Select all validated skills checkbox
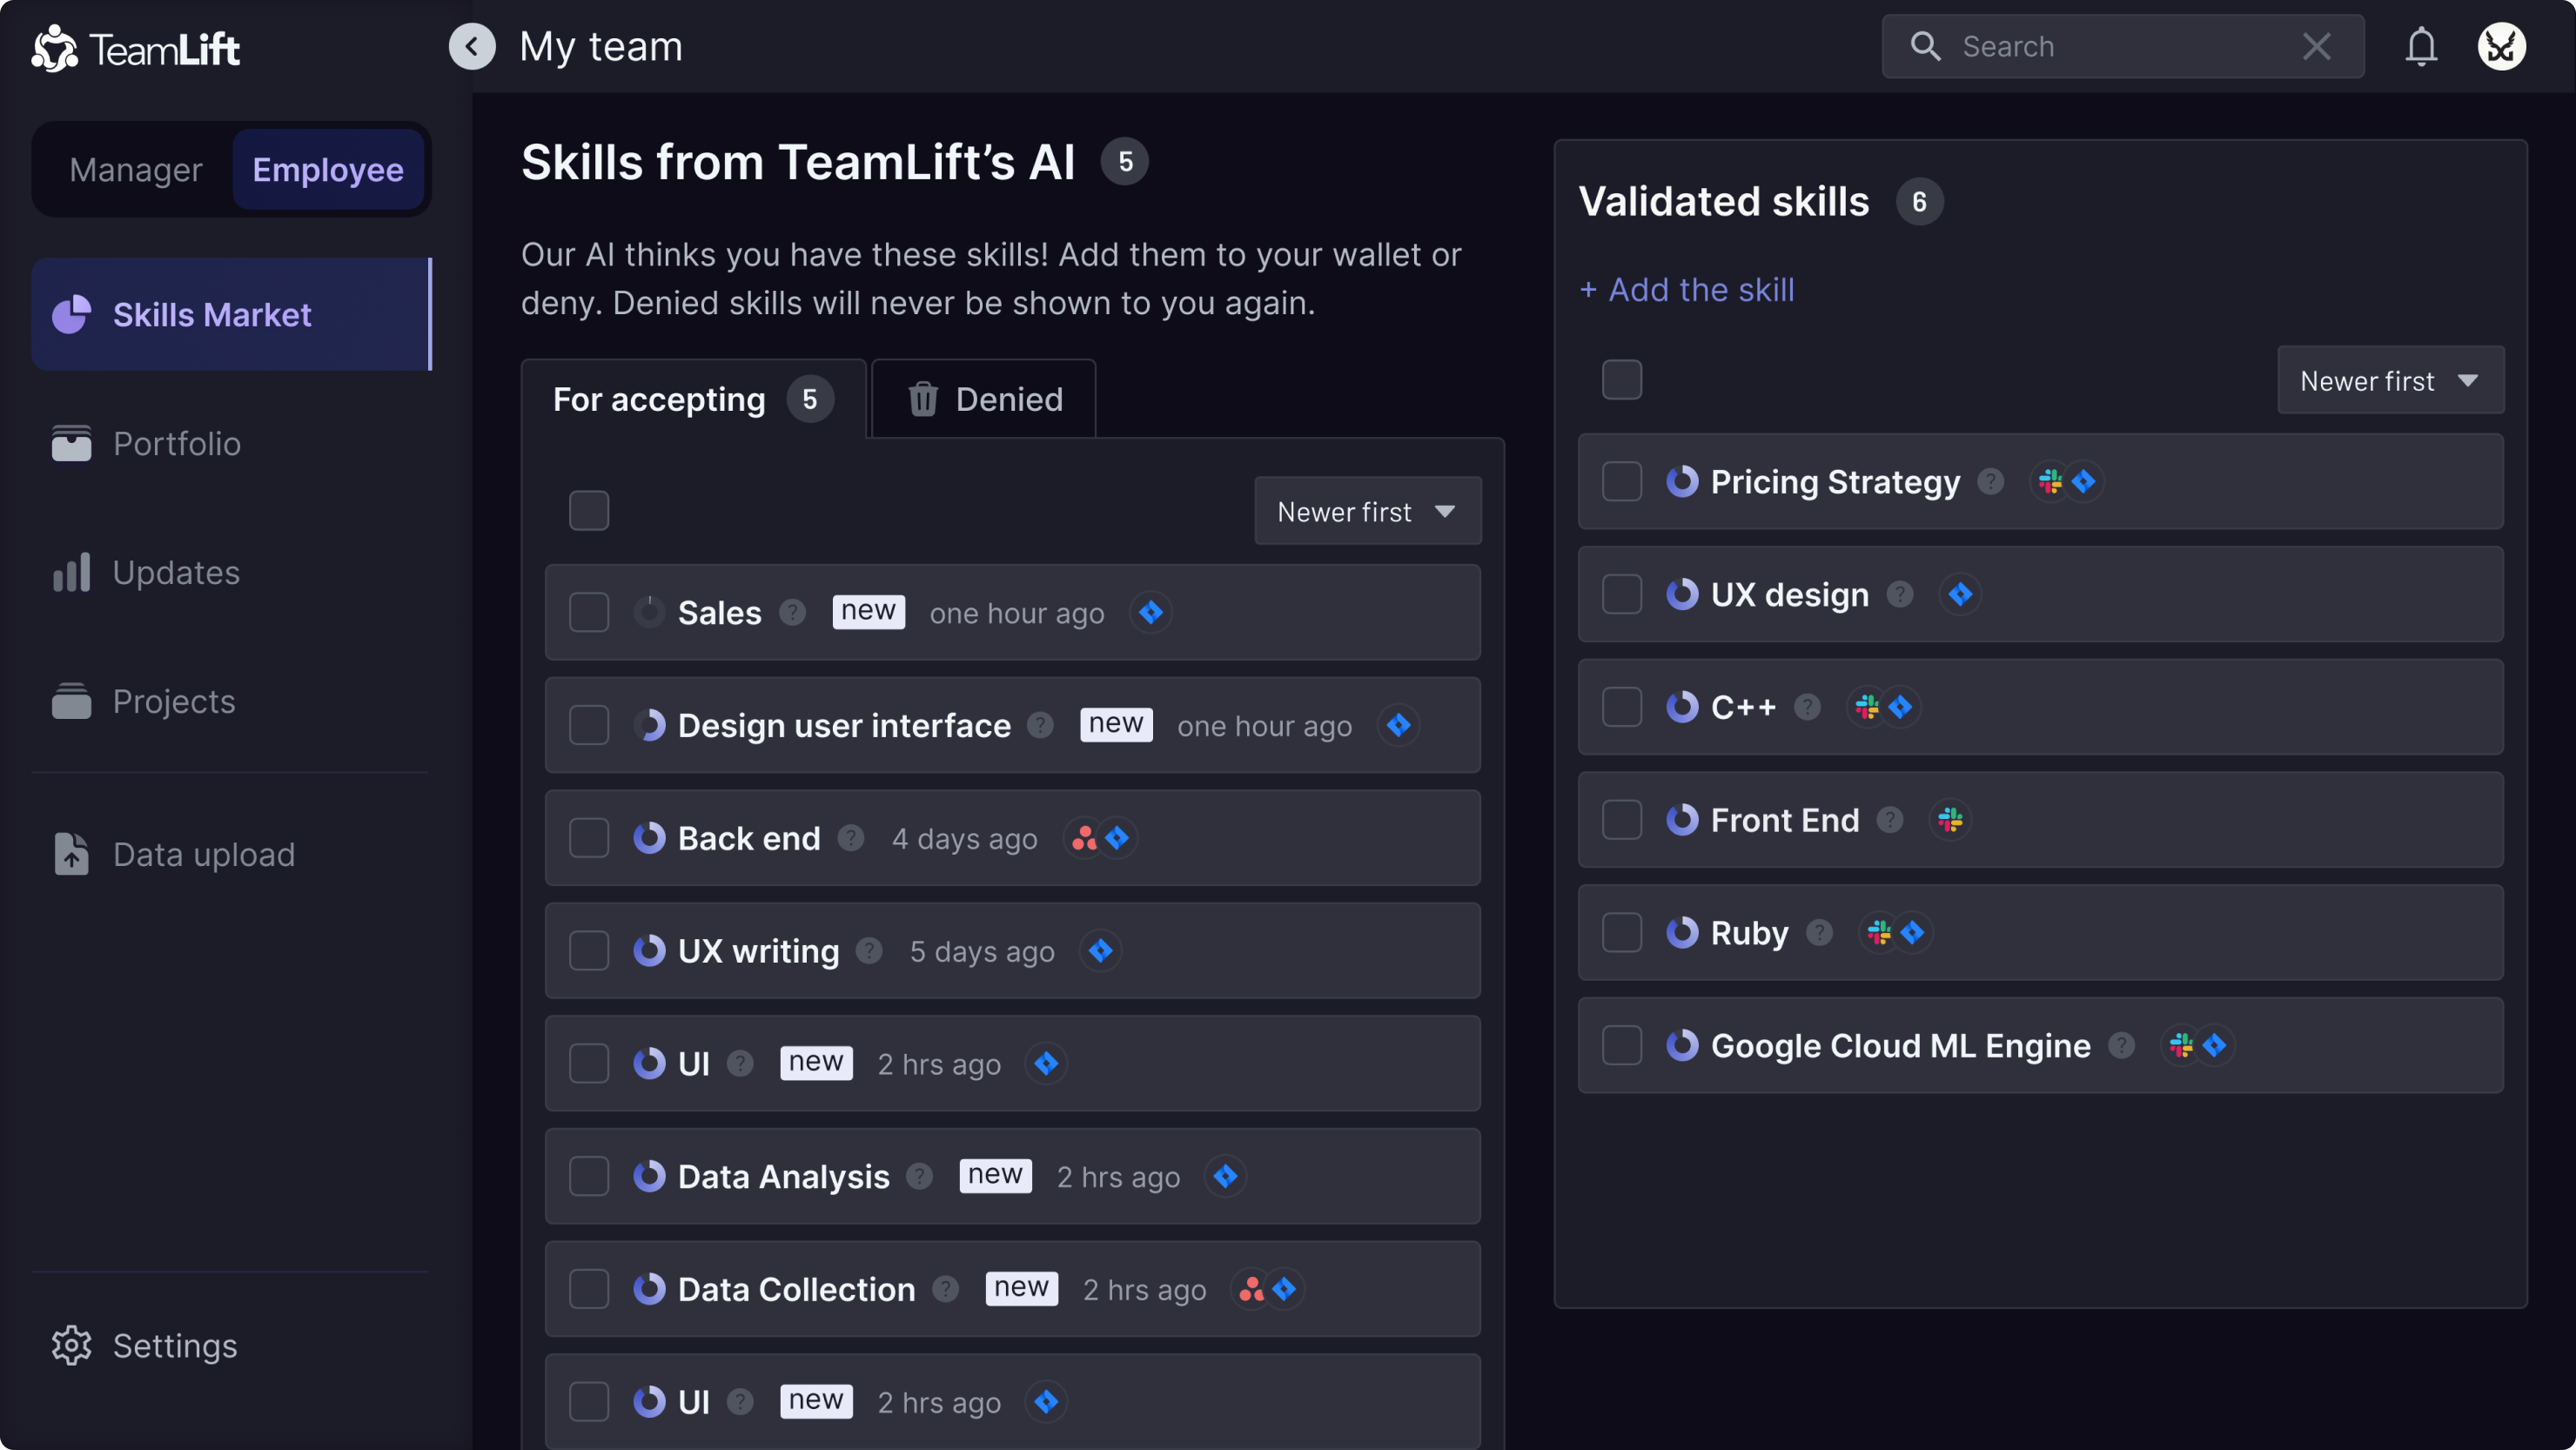 pyautogui.click(x=1622, y=379)
